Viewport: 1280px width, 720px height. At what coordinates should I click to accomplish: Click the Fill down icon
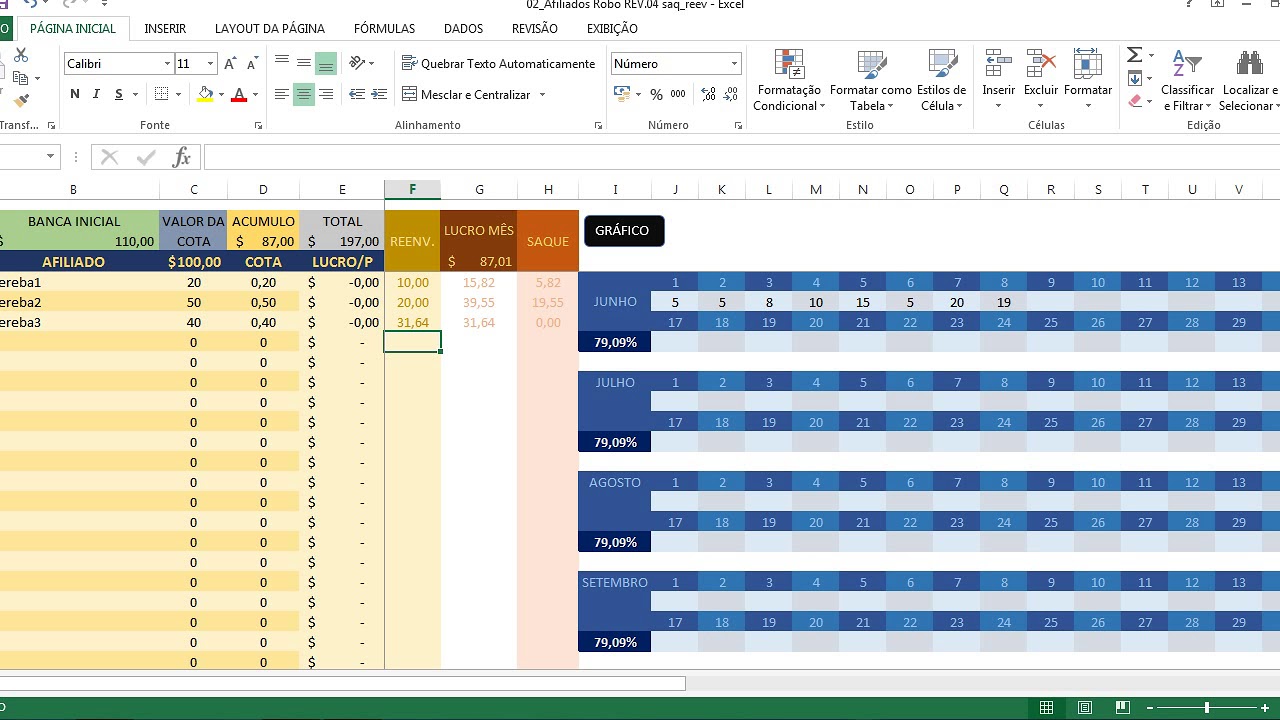[1134, 78]
